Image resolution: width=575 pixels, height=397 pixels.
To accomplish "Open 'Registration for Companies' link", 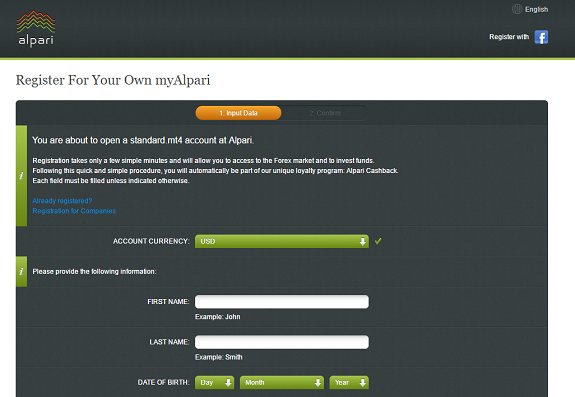I will point(74,211).
